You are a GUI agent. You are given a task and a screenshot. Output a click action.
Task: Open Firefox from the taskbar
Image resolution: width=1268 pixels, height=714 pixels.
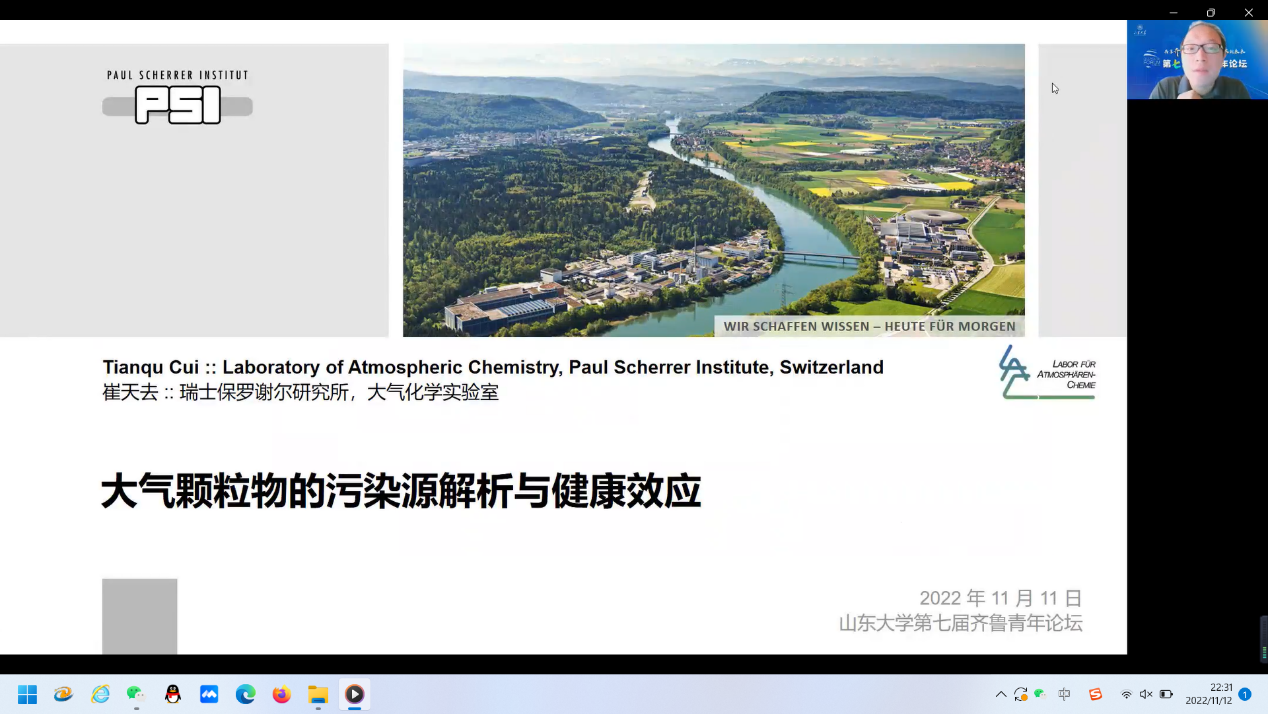coord(282,694)
